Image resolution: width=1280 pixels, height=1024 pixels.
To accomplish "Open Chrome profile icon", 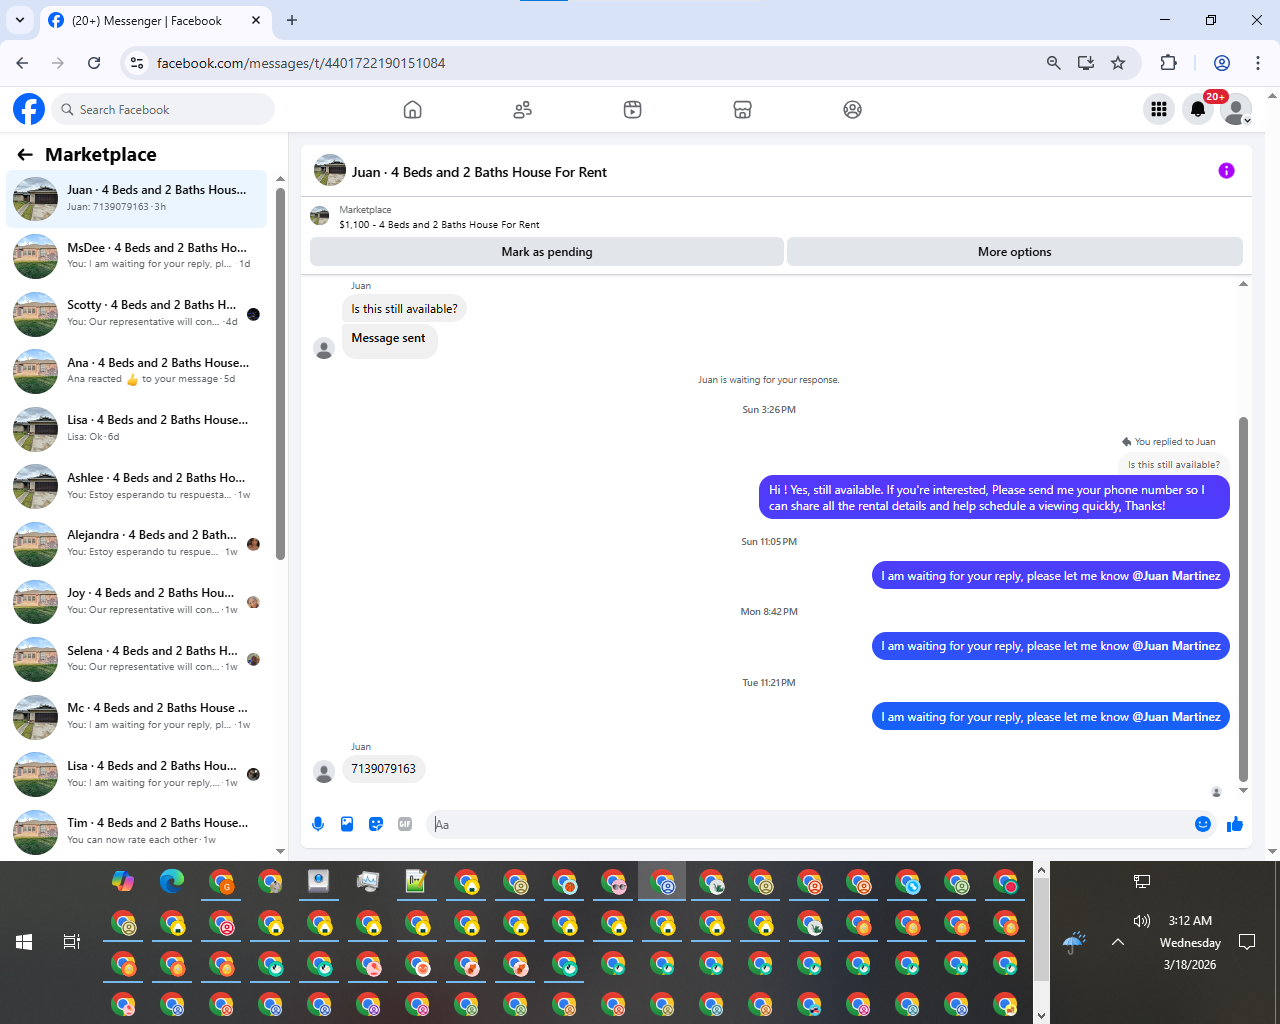I will 1222,63.
